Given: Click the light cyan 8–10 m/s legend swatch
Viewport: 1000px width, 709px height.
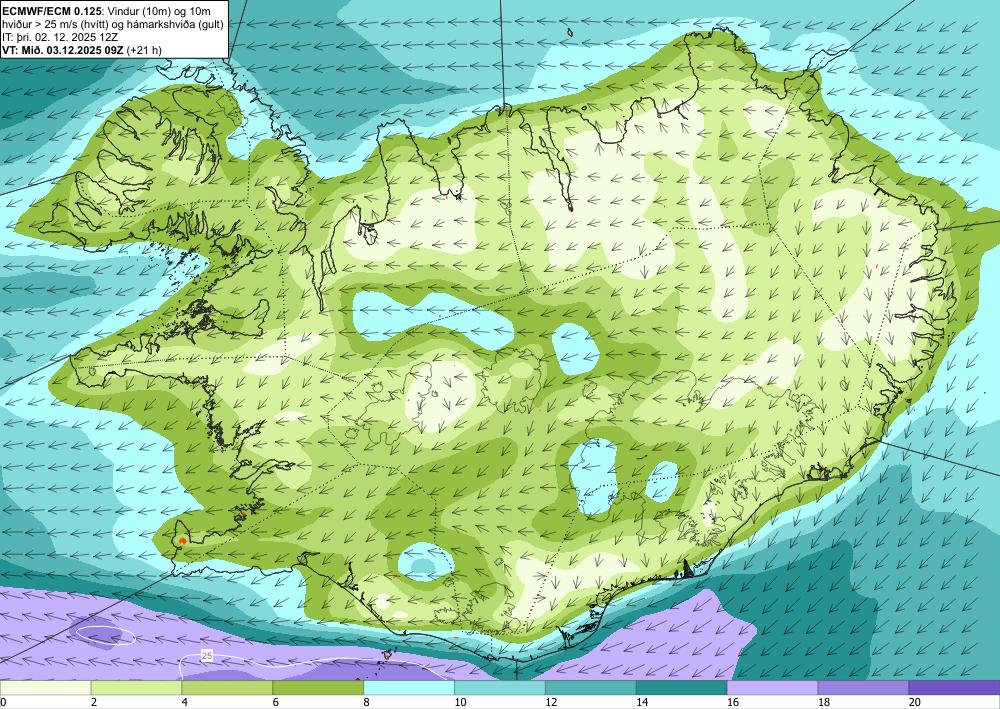Looking at the screenshot, I should click(409, 688).
